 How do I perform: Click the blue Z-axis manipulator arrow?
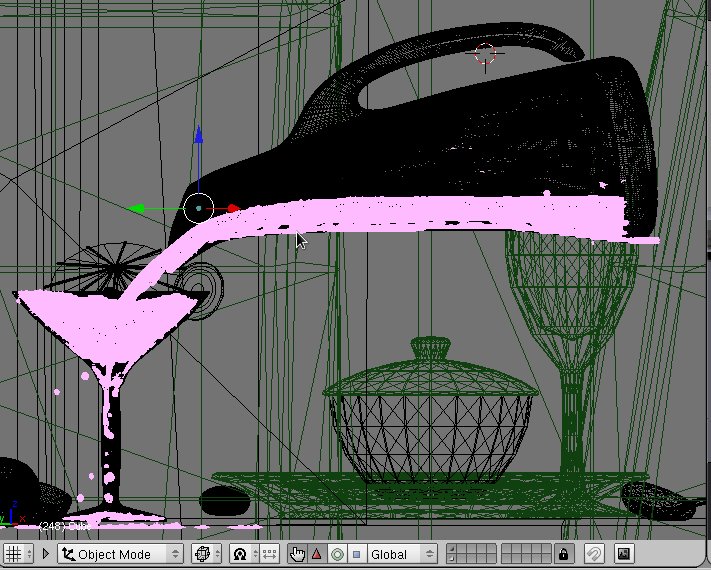[x=198, y=136]
